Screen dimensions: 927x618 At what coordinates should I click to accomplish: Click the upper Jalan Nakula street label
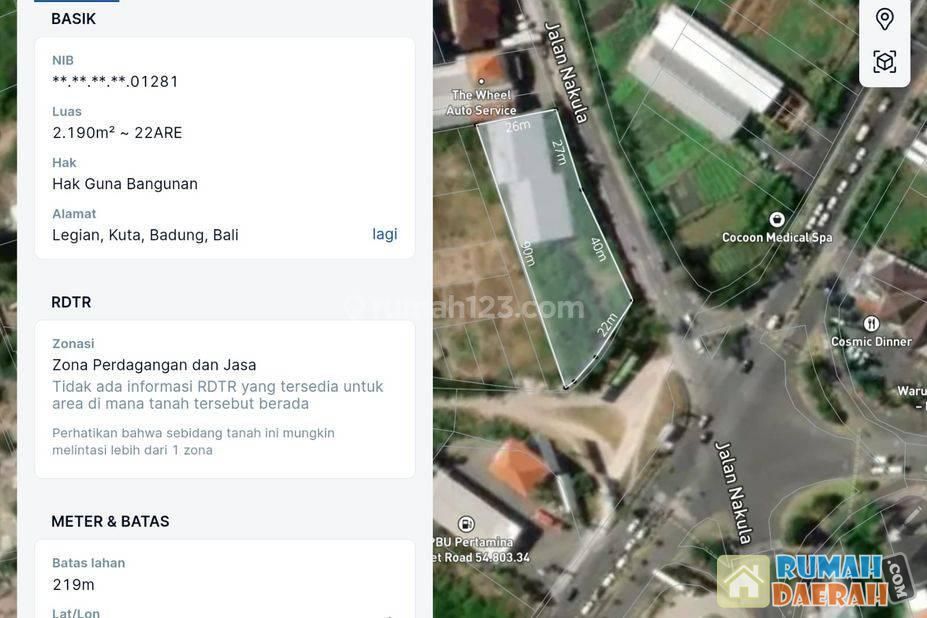point(567,72)
